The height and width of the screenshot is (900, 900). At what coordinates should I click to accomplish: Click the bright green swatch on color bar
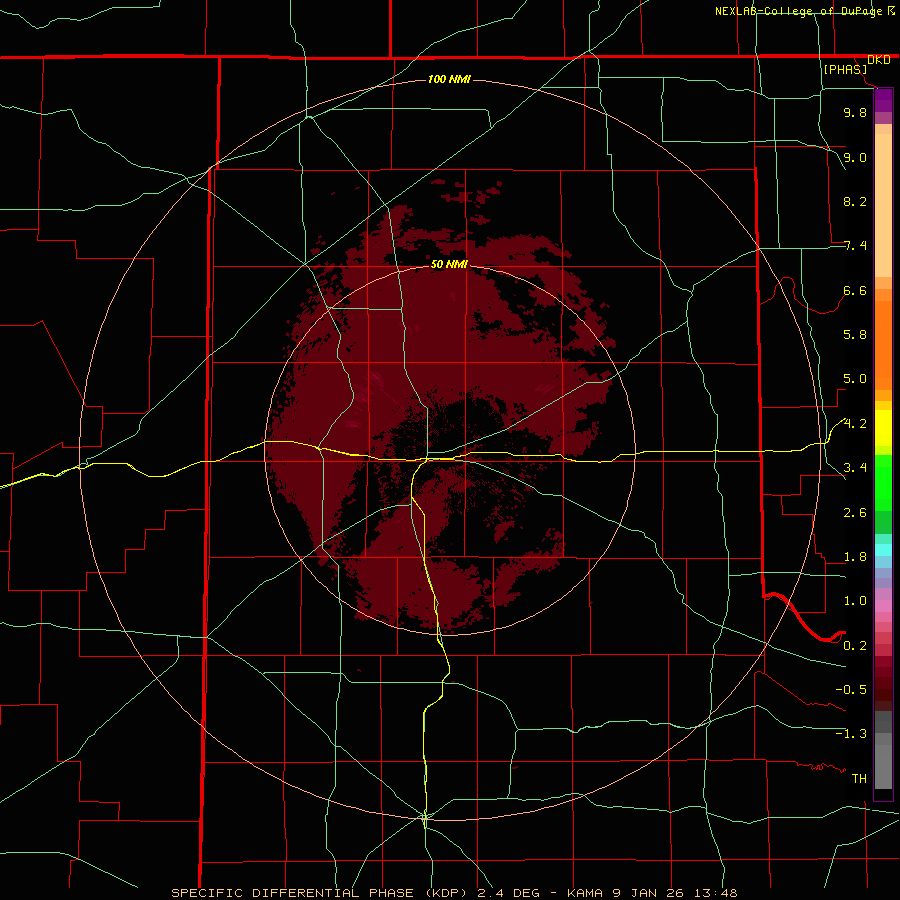coord(883,482)
